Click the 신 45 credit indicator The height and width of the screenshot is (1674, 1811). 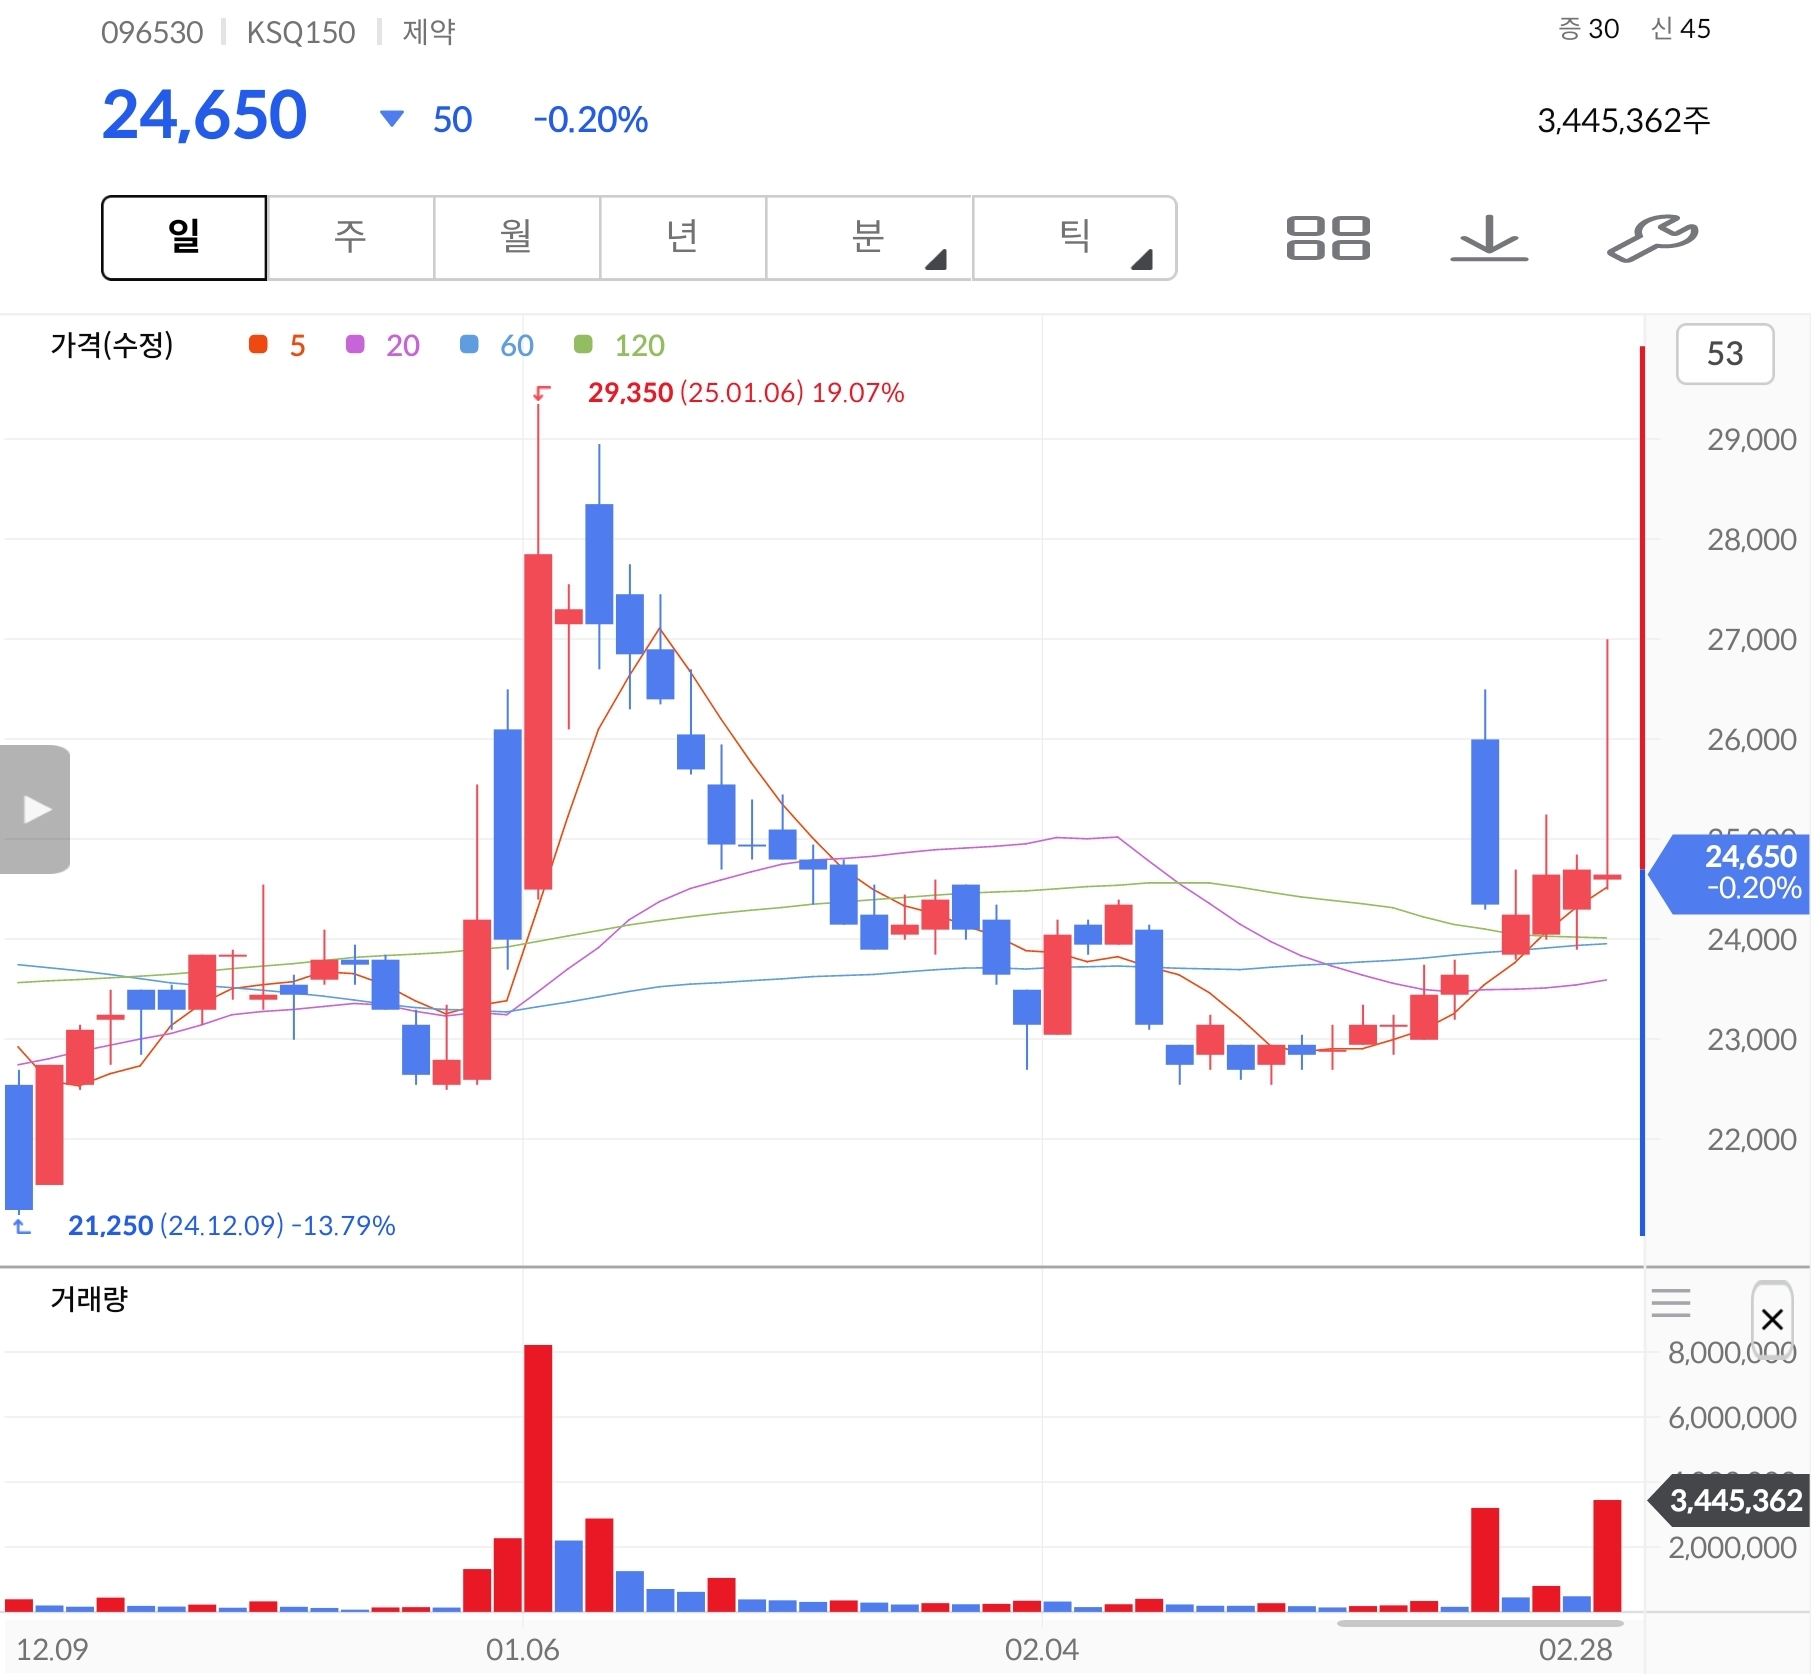[x=1681, y=29]
